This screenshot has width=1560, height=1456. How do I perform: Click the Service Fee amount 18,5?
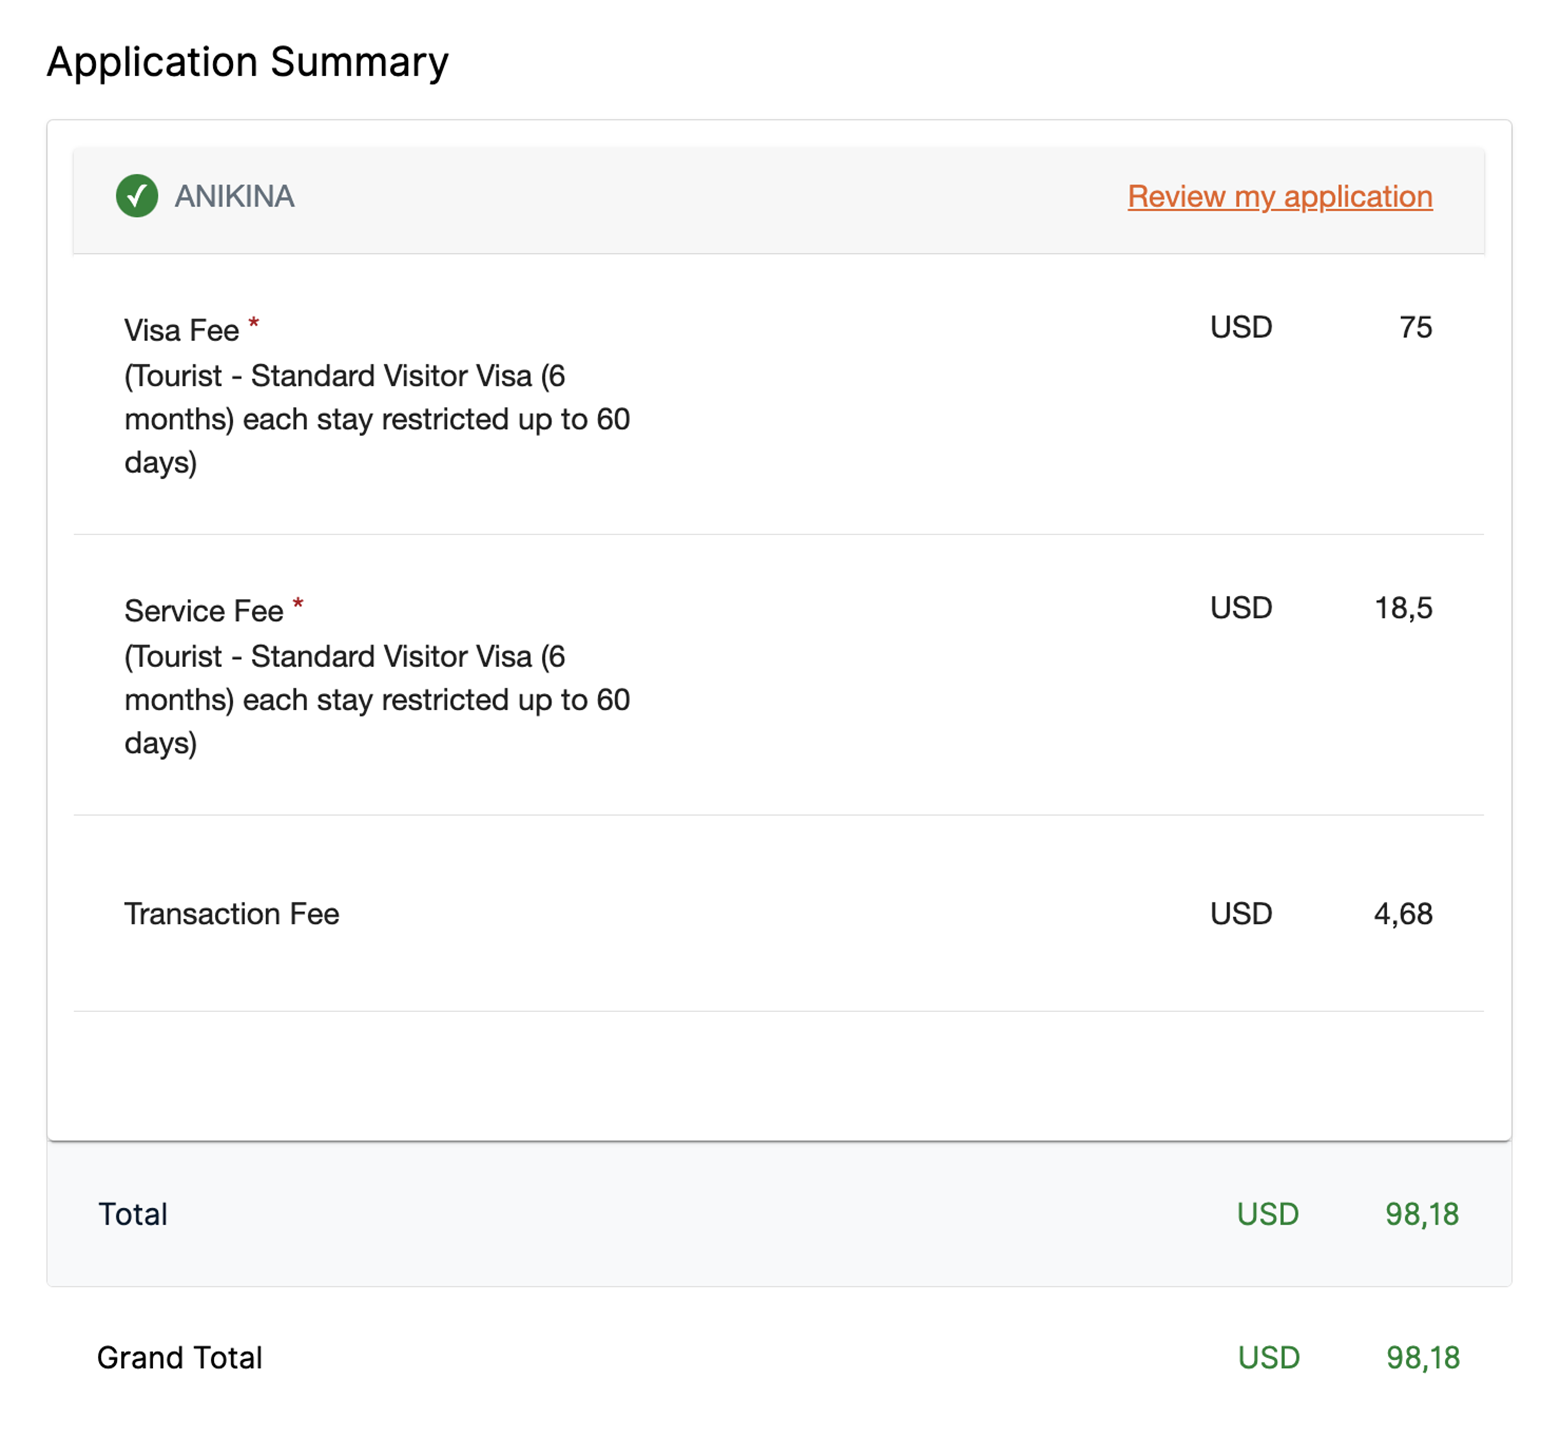(1403, 608)
